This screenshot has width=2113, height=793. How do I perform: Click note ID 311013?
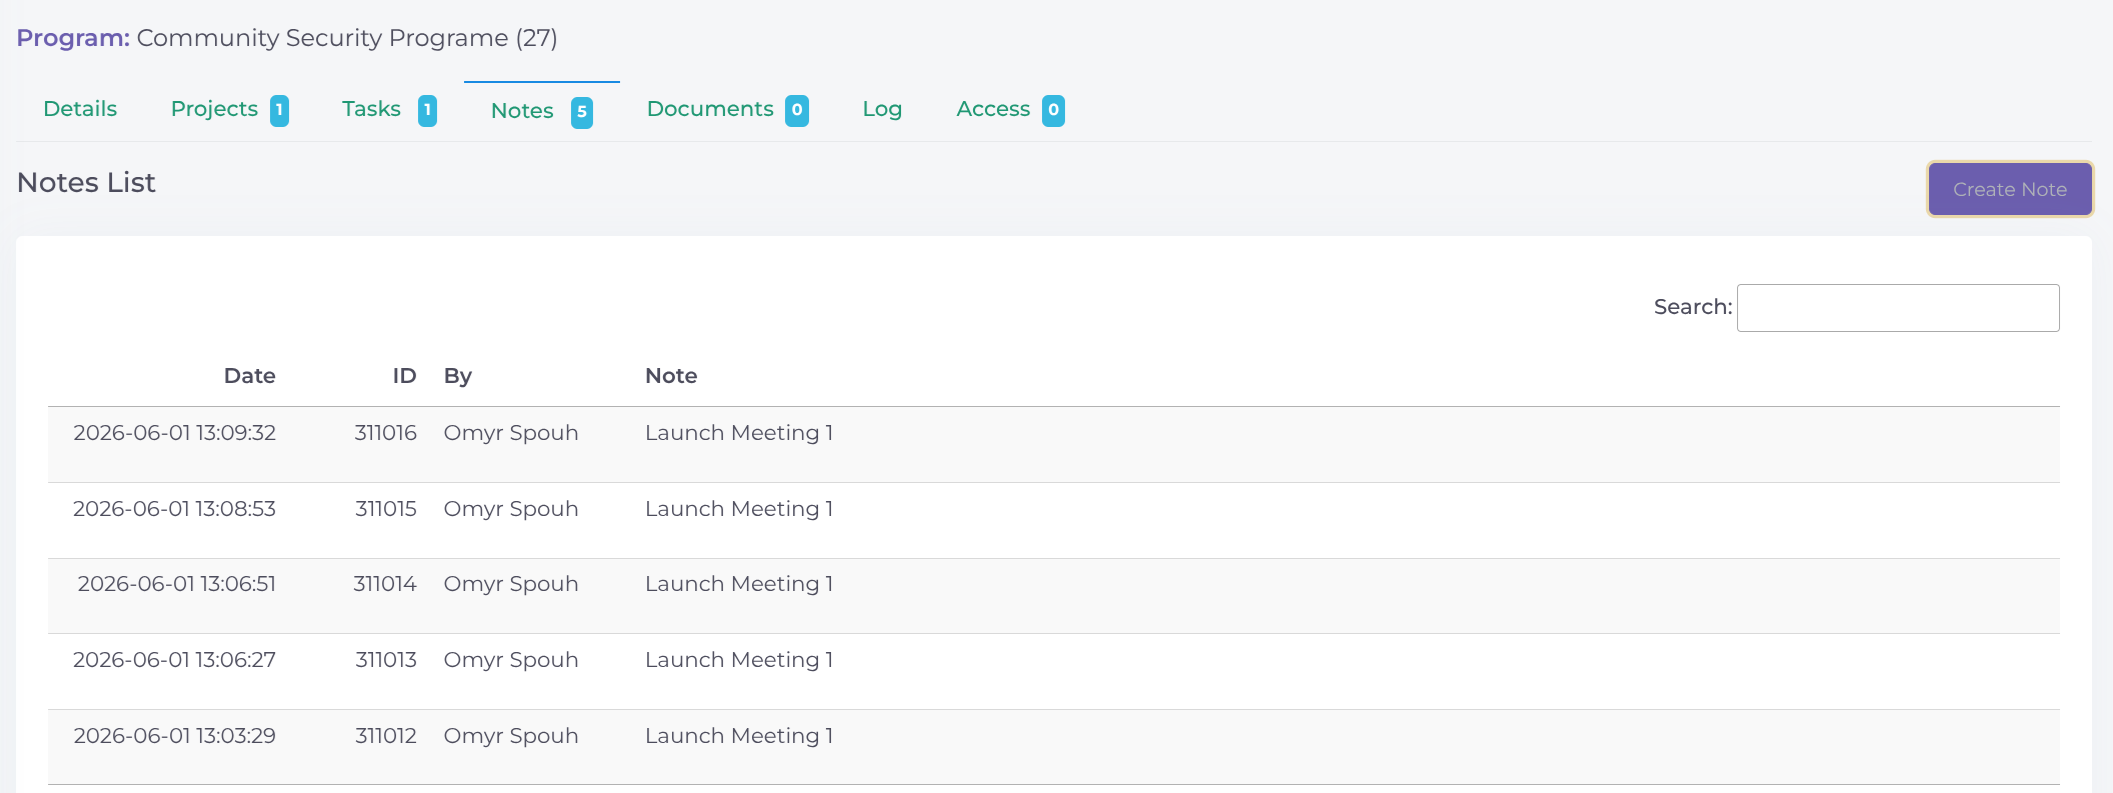[x=385, y=660]
